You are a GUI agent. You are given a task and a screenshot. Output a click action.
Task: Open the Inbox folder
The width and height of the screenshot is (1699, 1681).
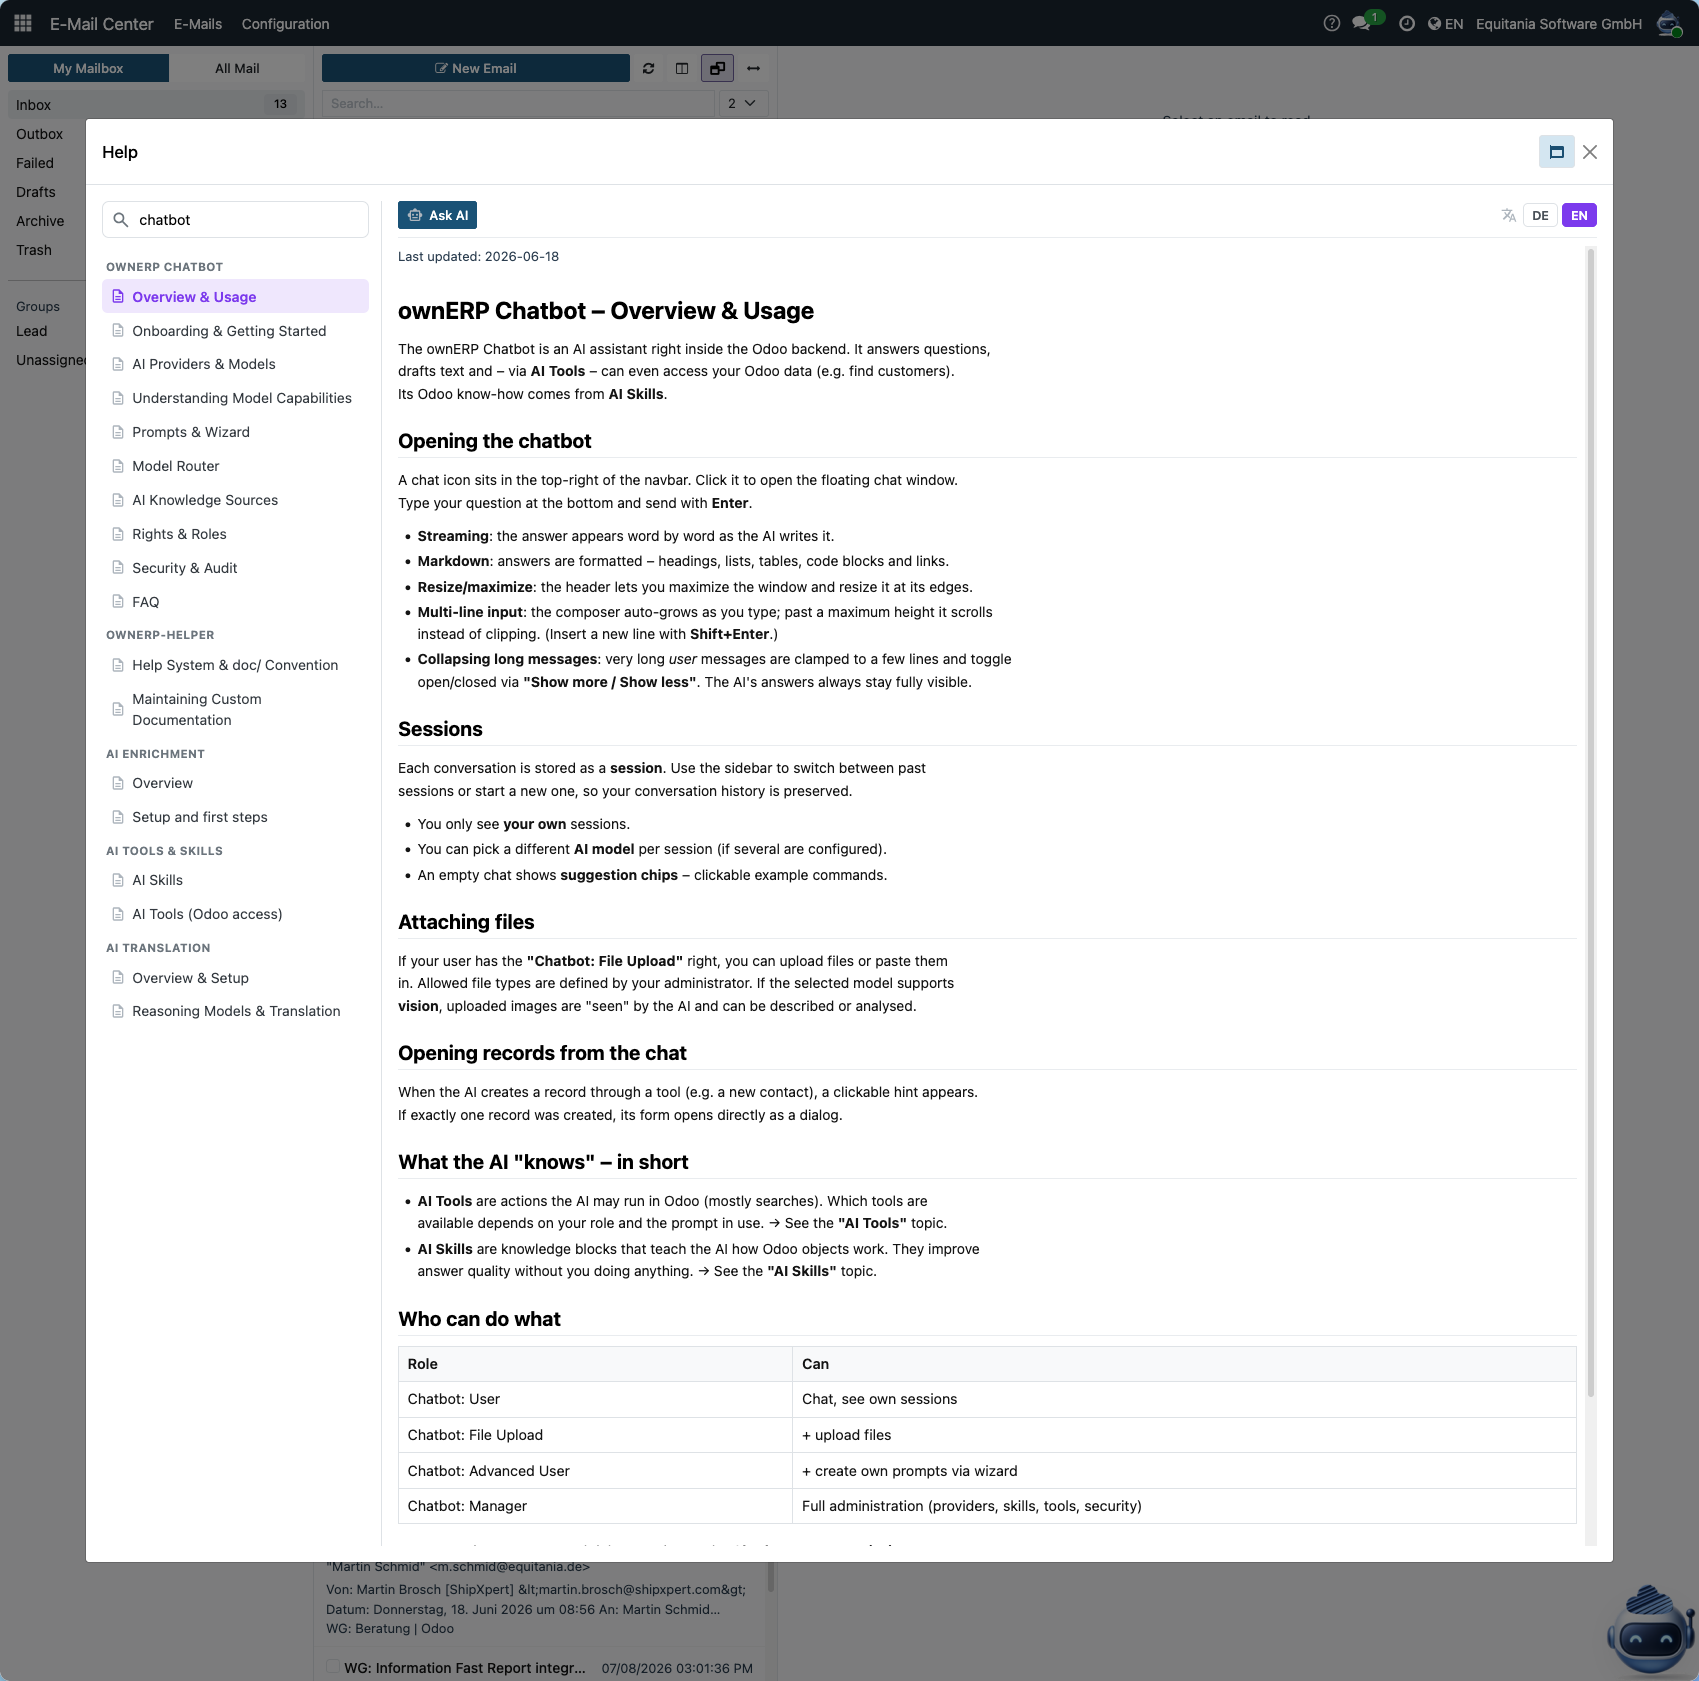click(155, 104)
